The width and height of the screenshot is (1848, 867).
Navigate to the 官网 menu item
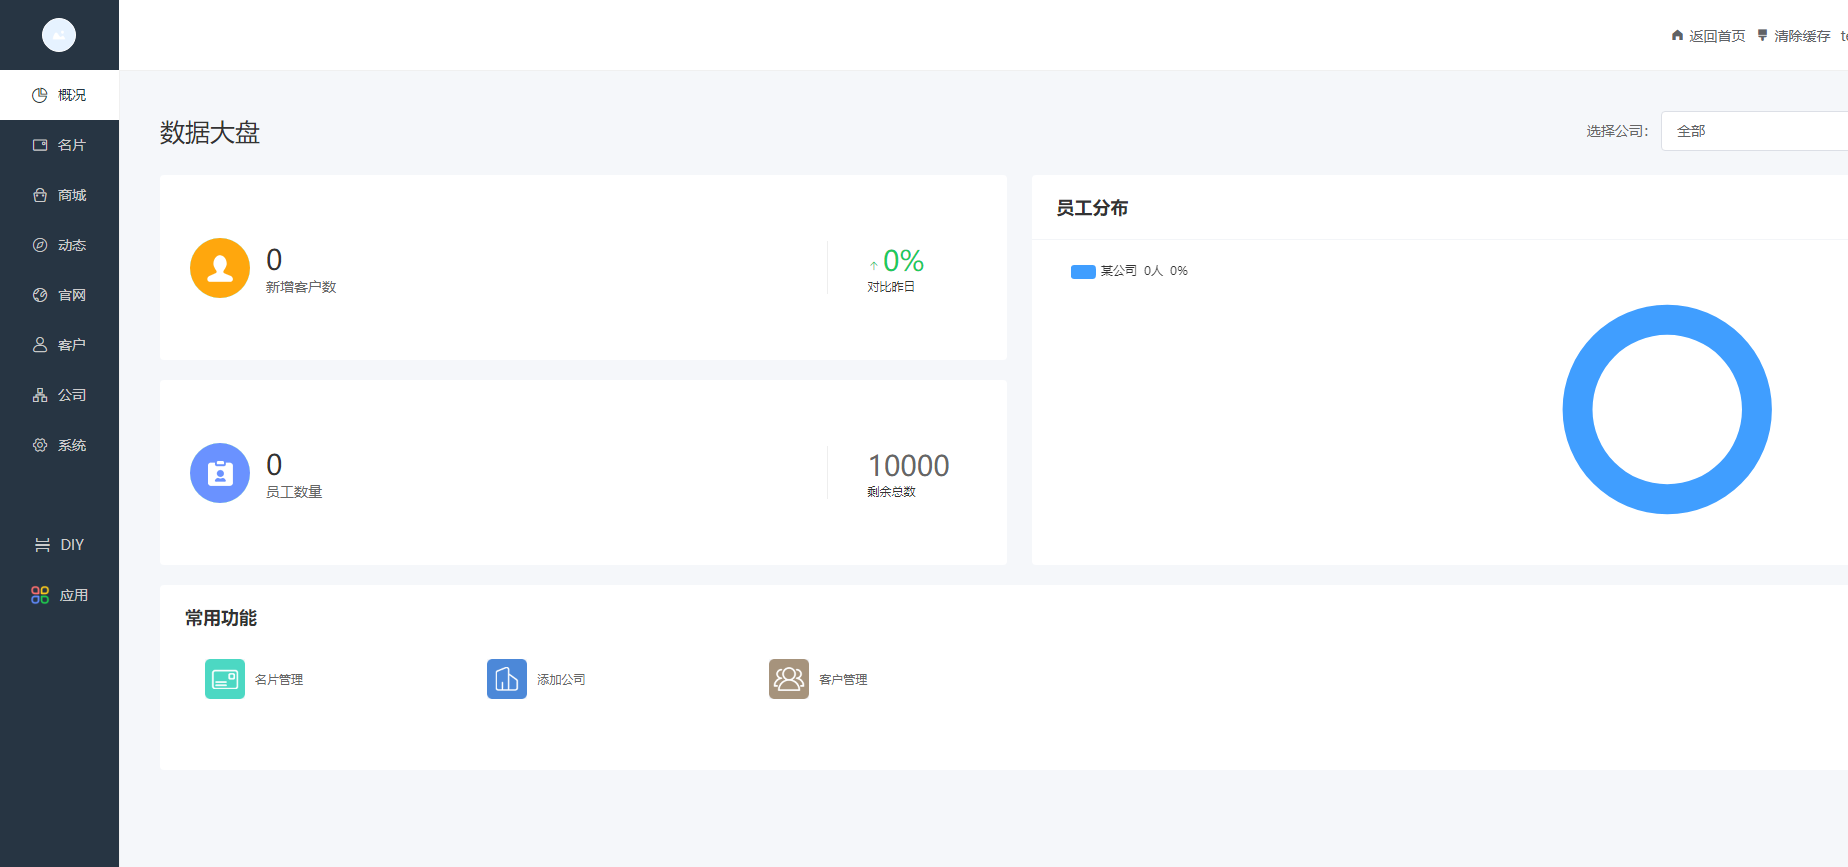coord(59,295)
